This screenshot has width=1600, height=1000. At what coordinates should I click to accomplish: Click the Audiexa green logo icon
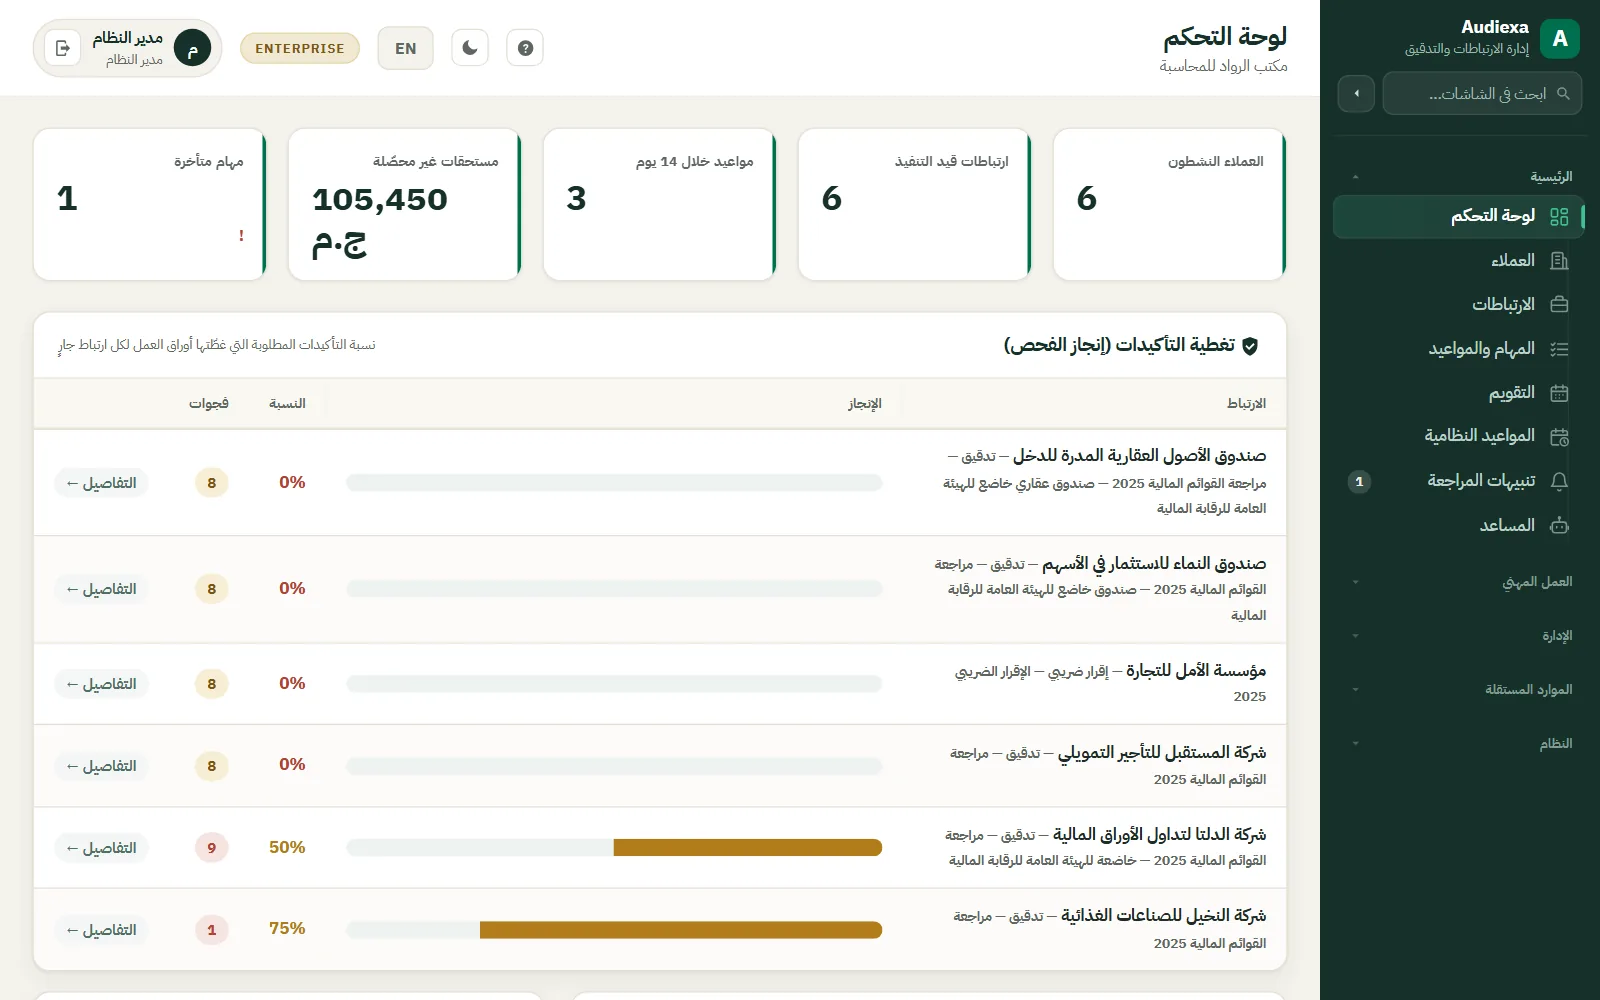[x=1560, y=39]
